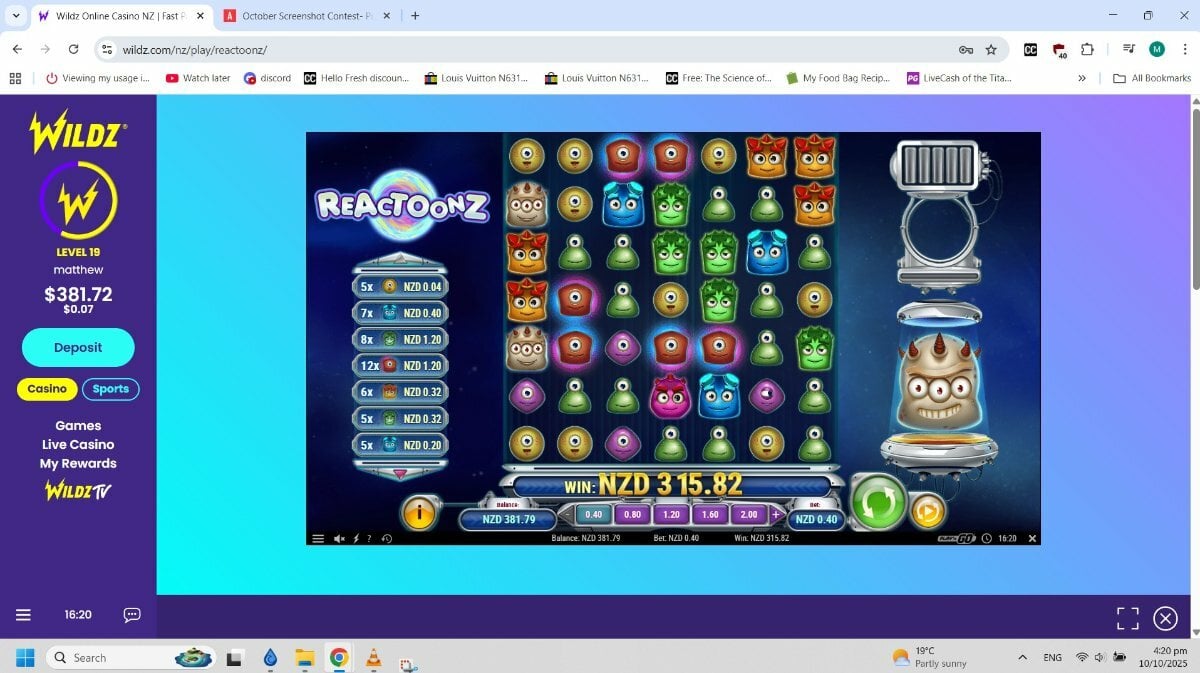Select the 2.00 bet amount
1200x673 pixels.
747,515
